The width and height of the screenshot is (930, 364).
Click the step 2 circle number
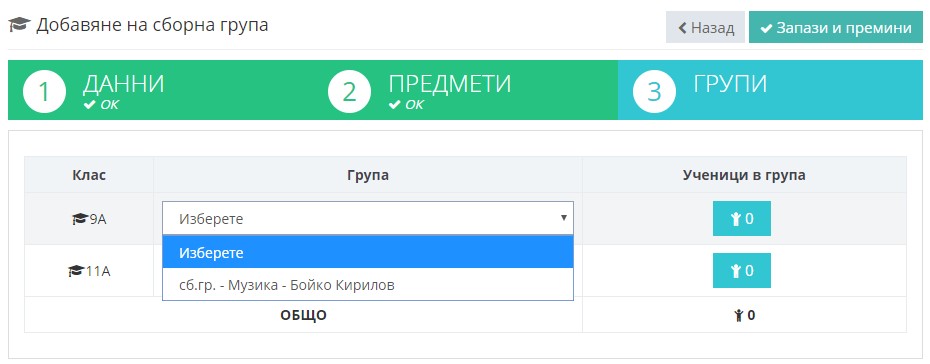349,92
